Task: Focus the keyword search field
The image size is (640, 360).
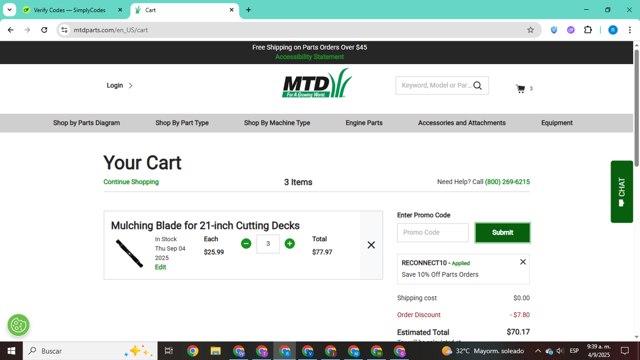Action: pos(436,85)
